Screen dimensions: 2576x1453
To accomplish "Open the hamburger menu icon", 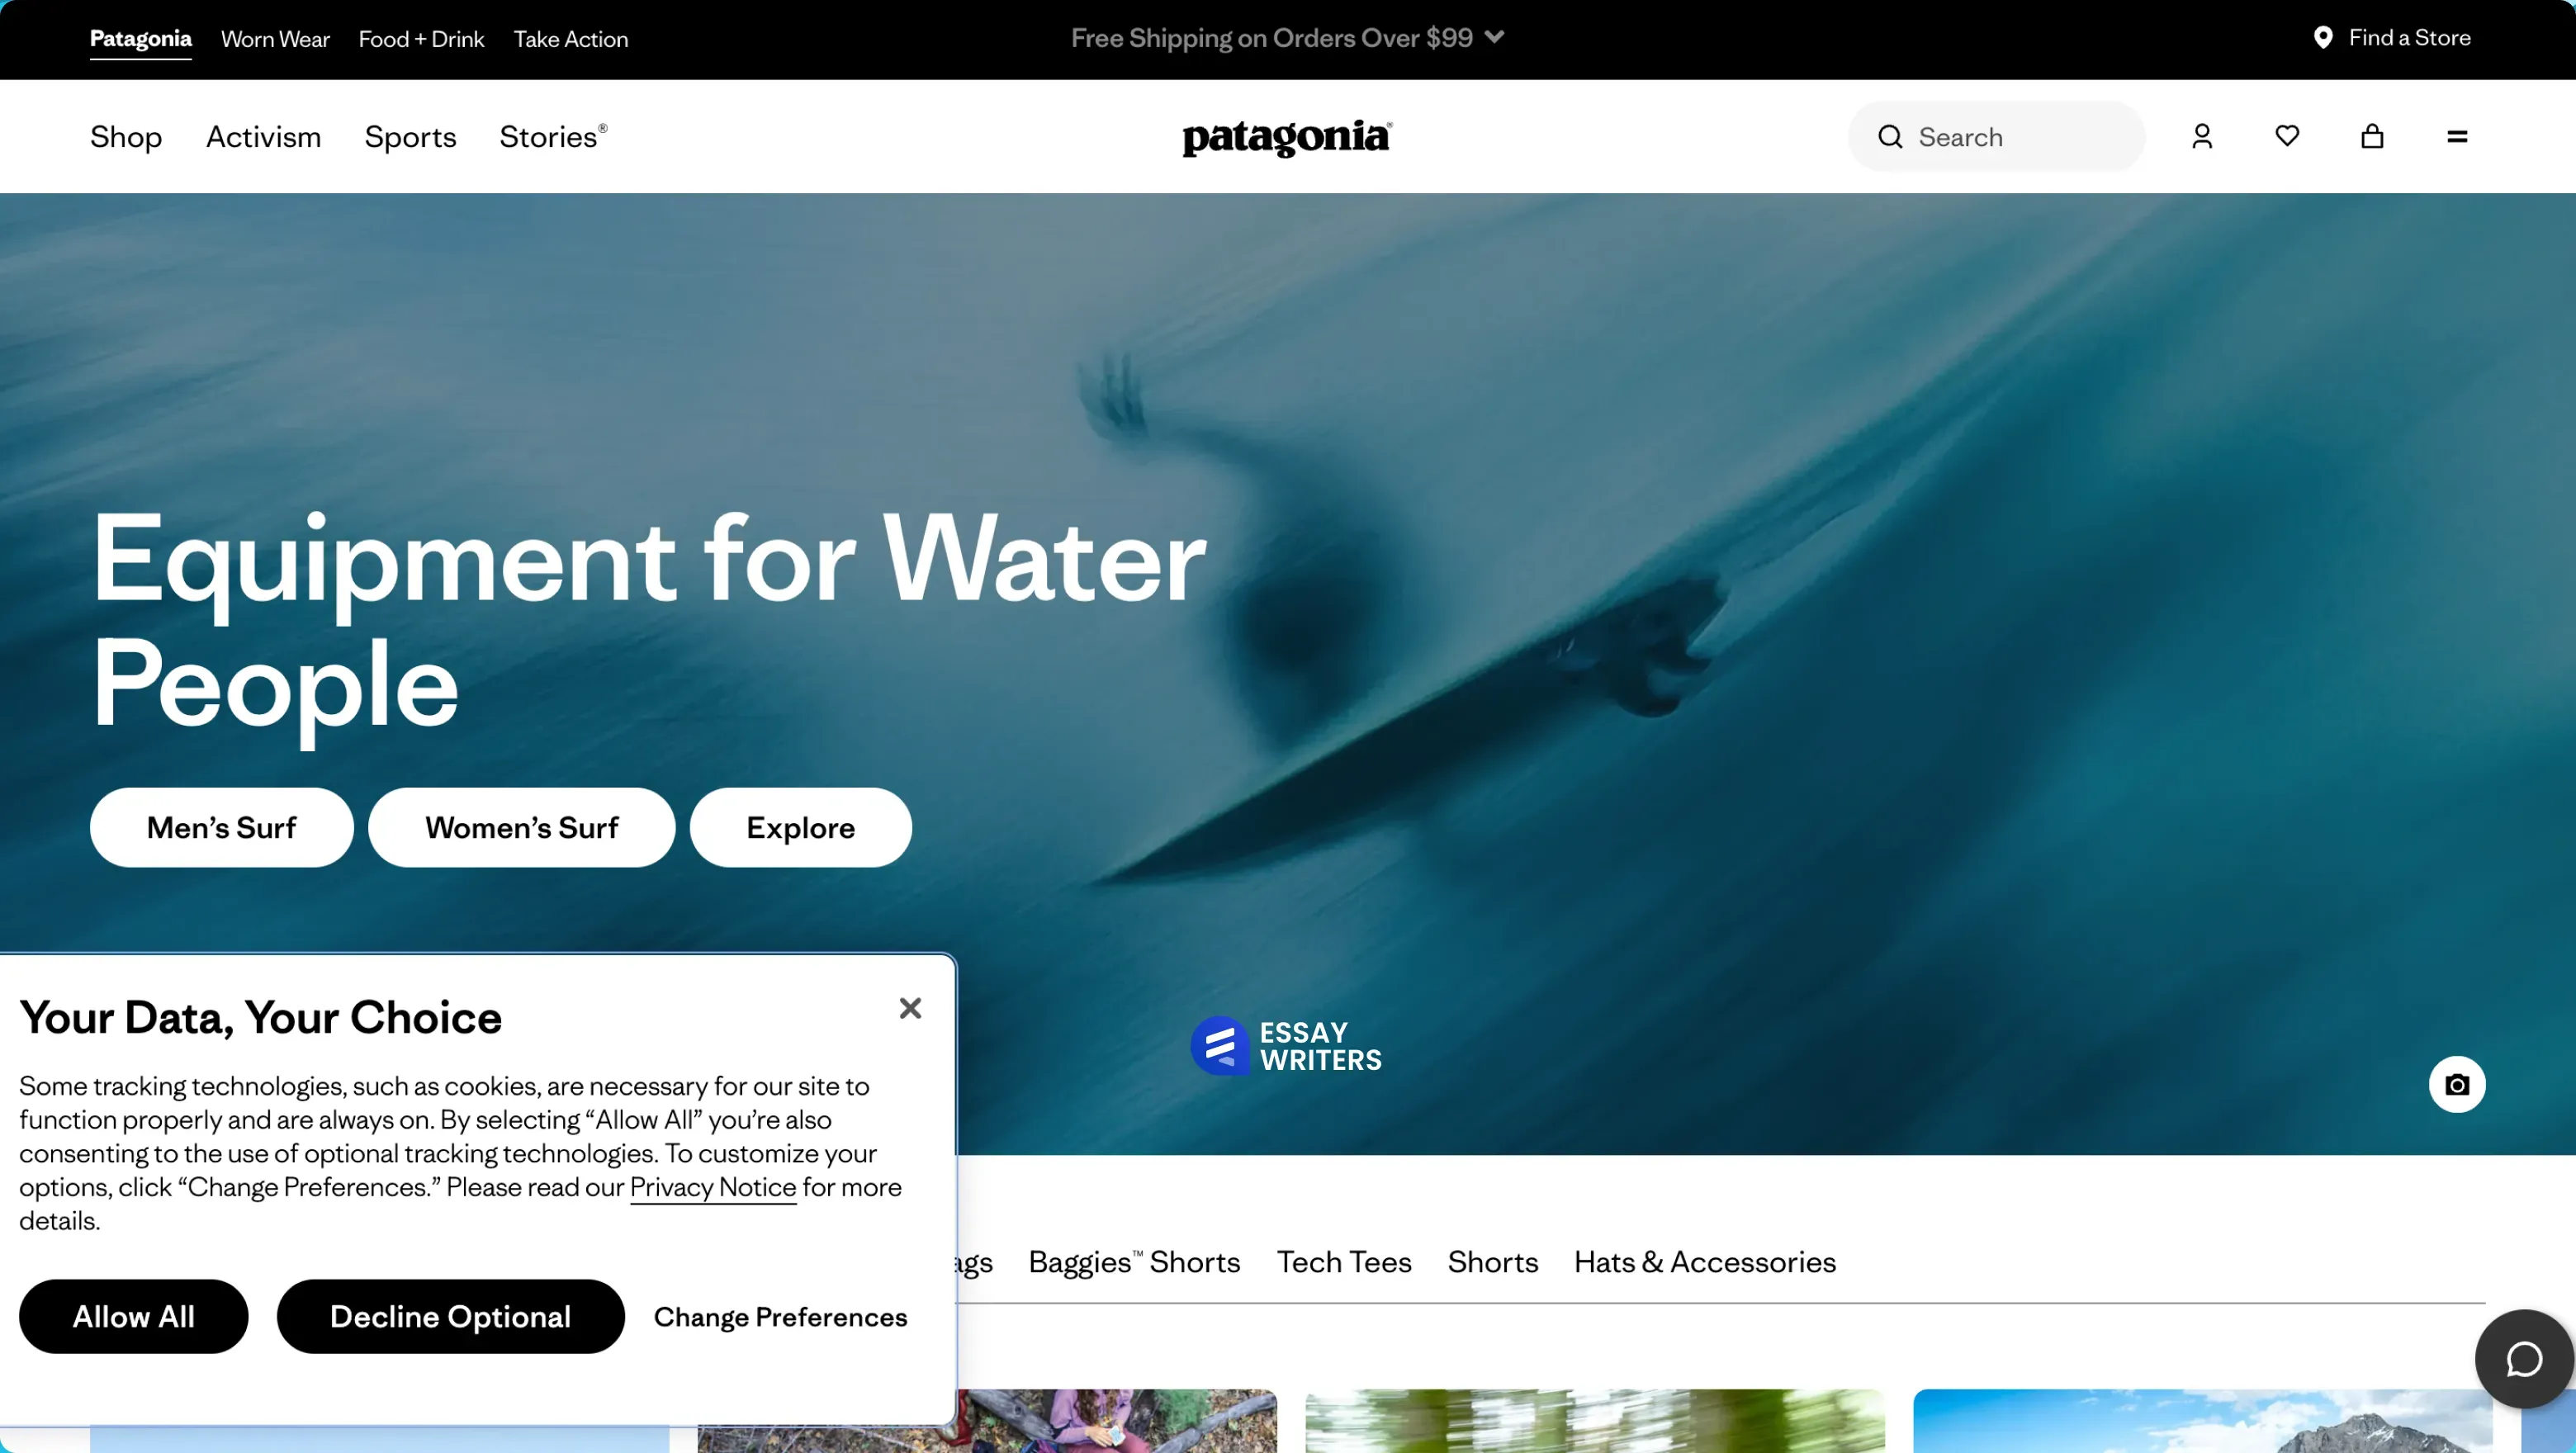I will tap(2457, 137).
